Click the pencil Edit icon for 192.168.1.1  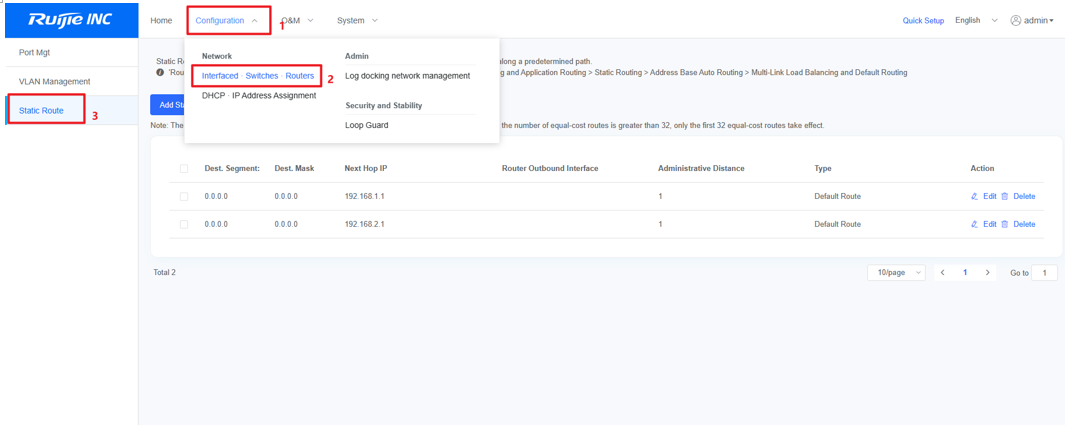tap(974, 196)
